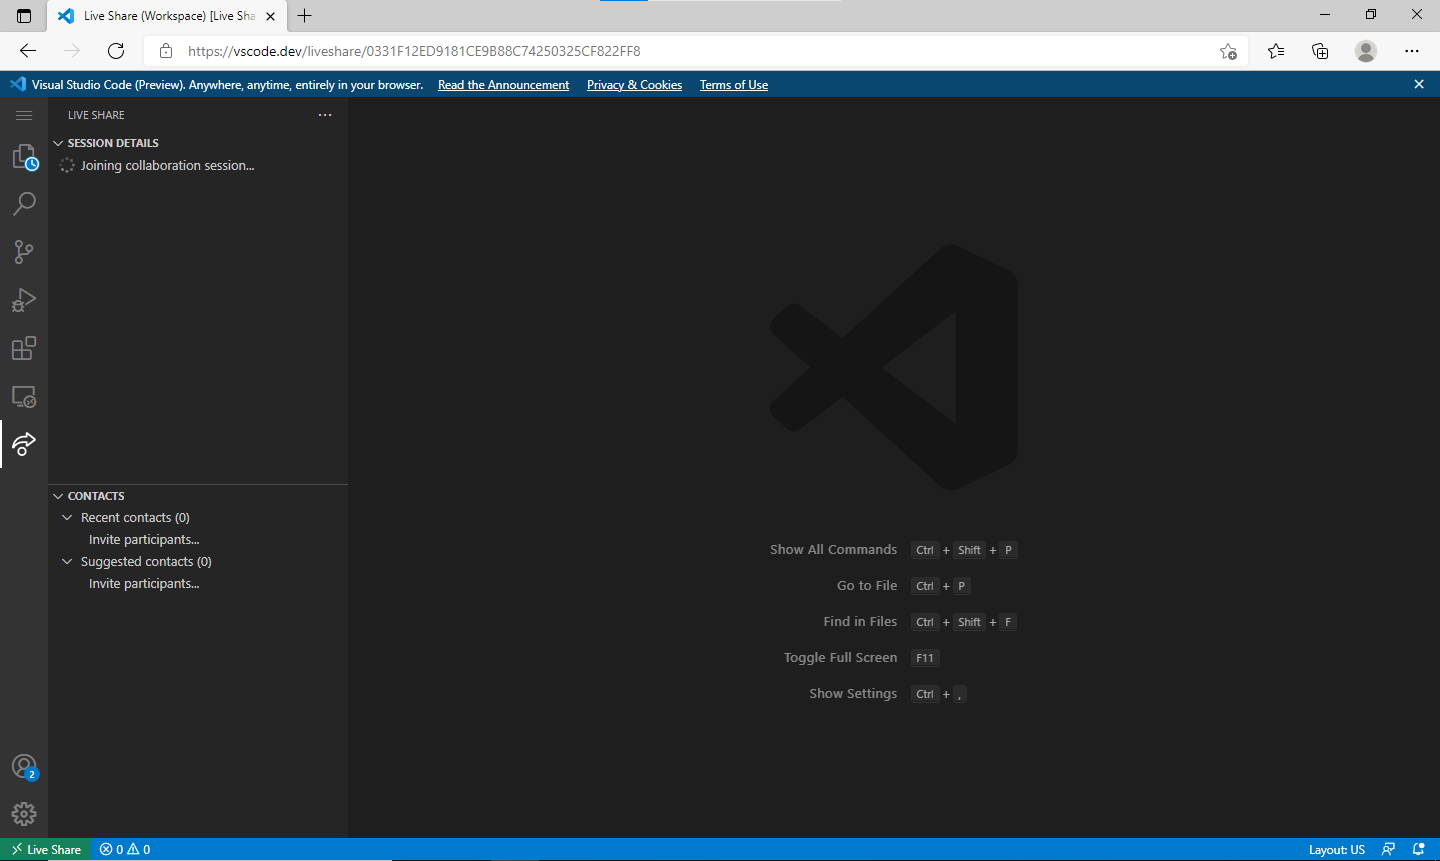Open the Read the Announcement link
Screen dimensions: 1440x861
[x=503, y=85]
